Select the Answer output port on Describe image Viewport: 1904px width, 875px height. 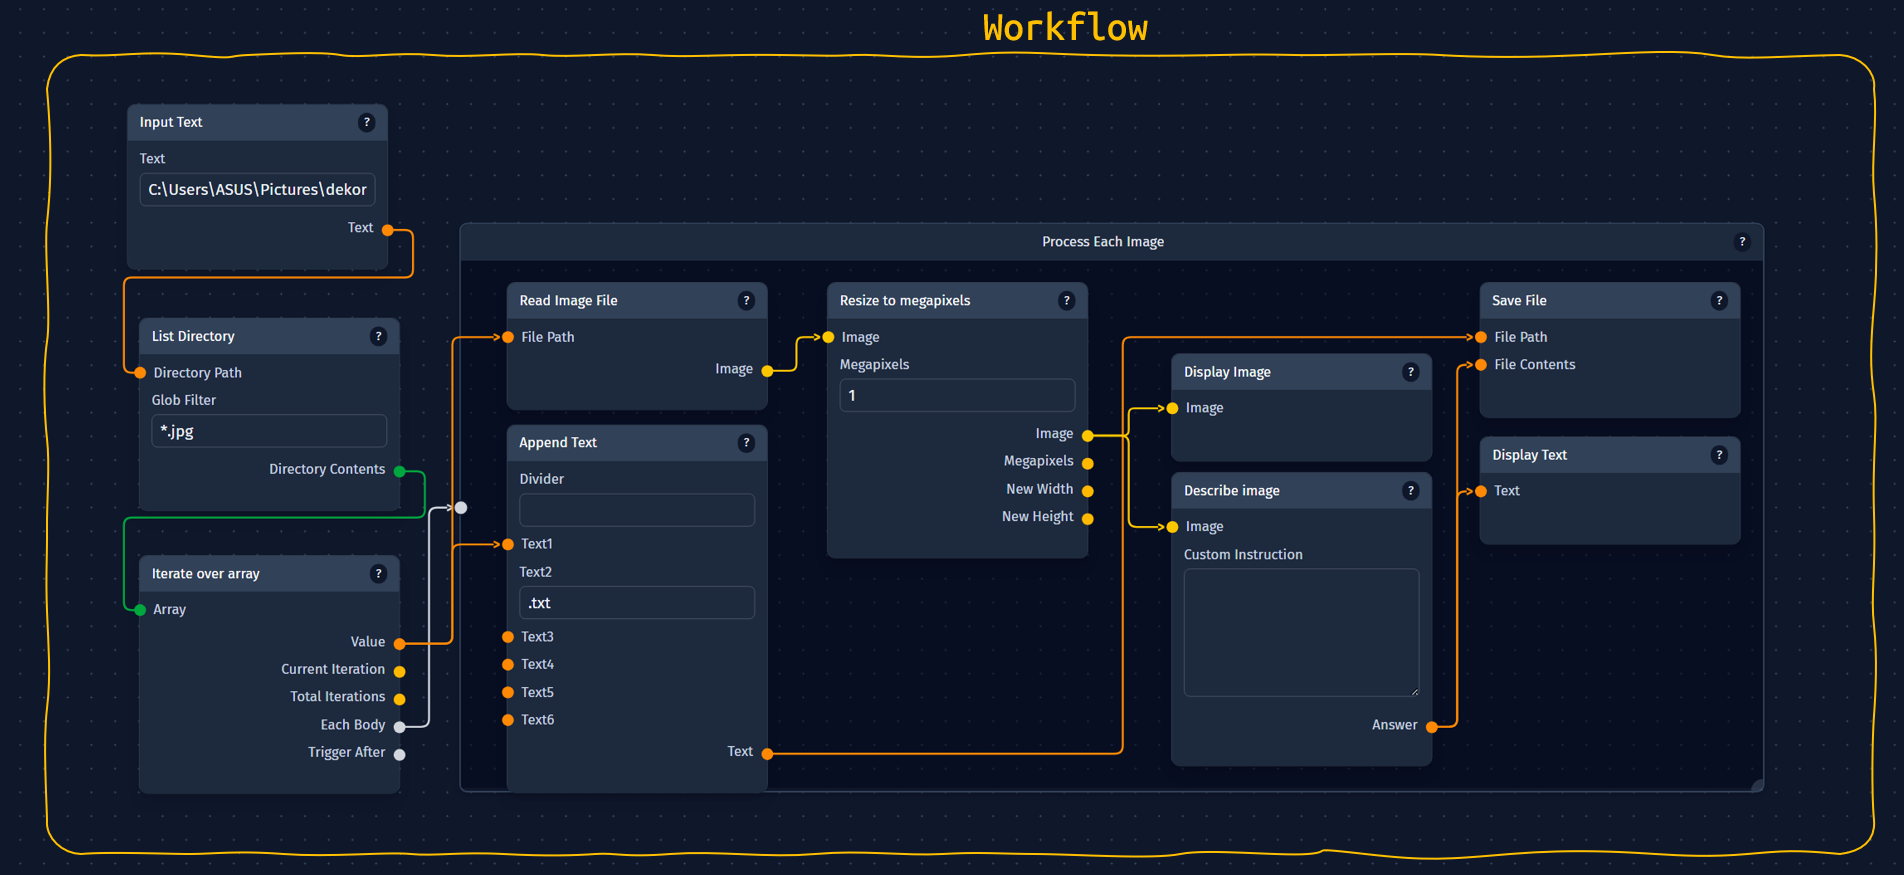click(x=1432, y=727)
